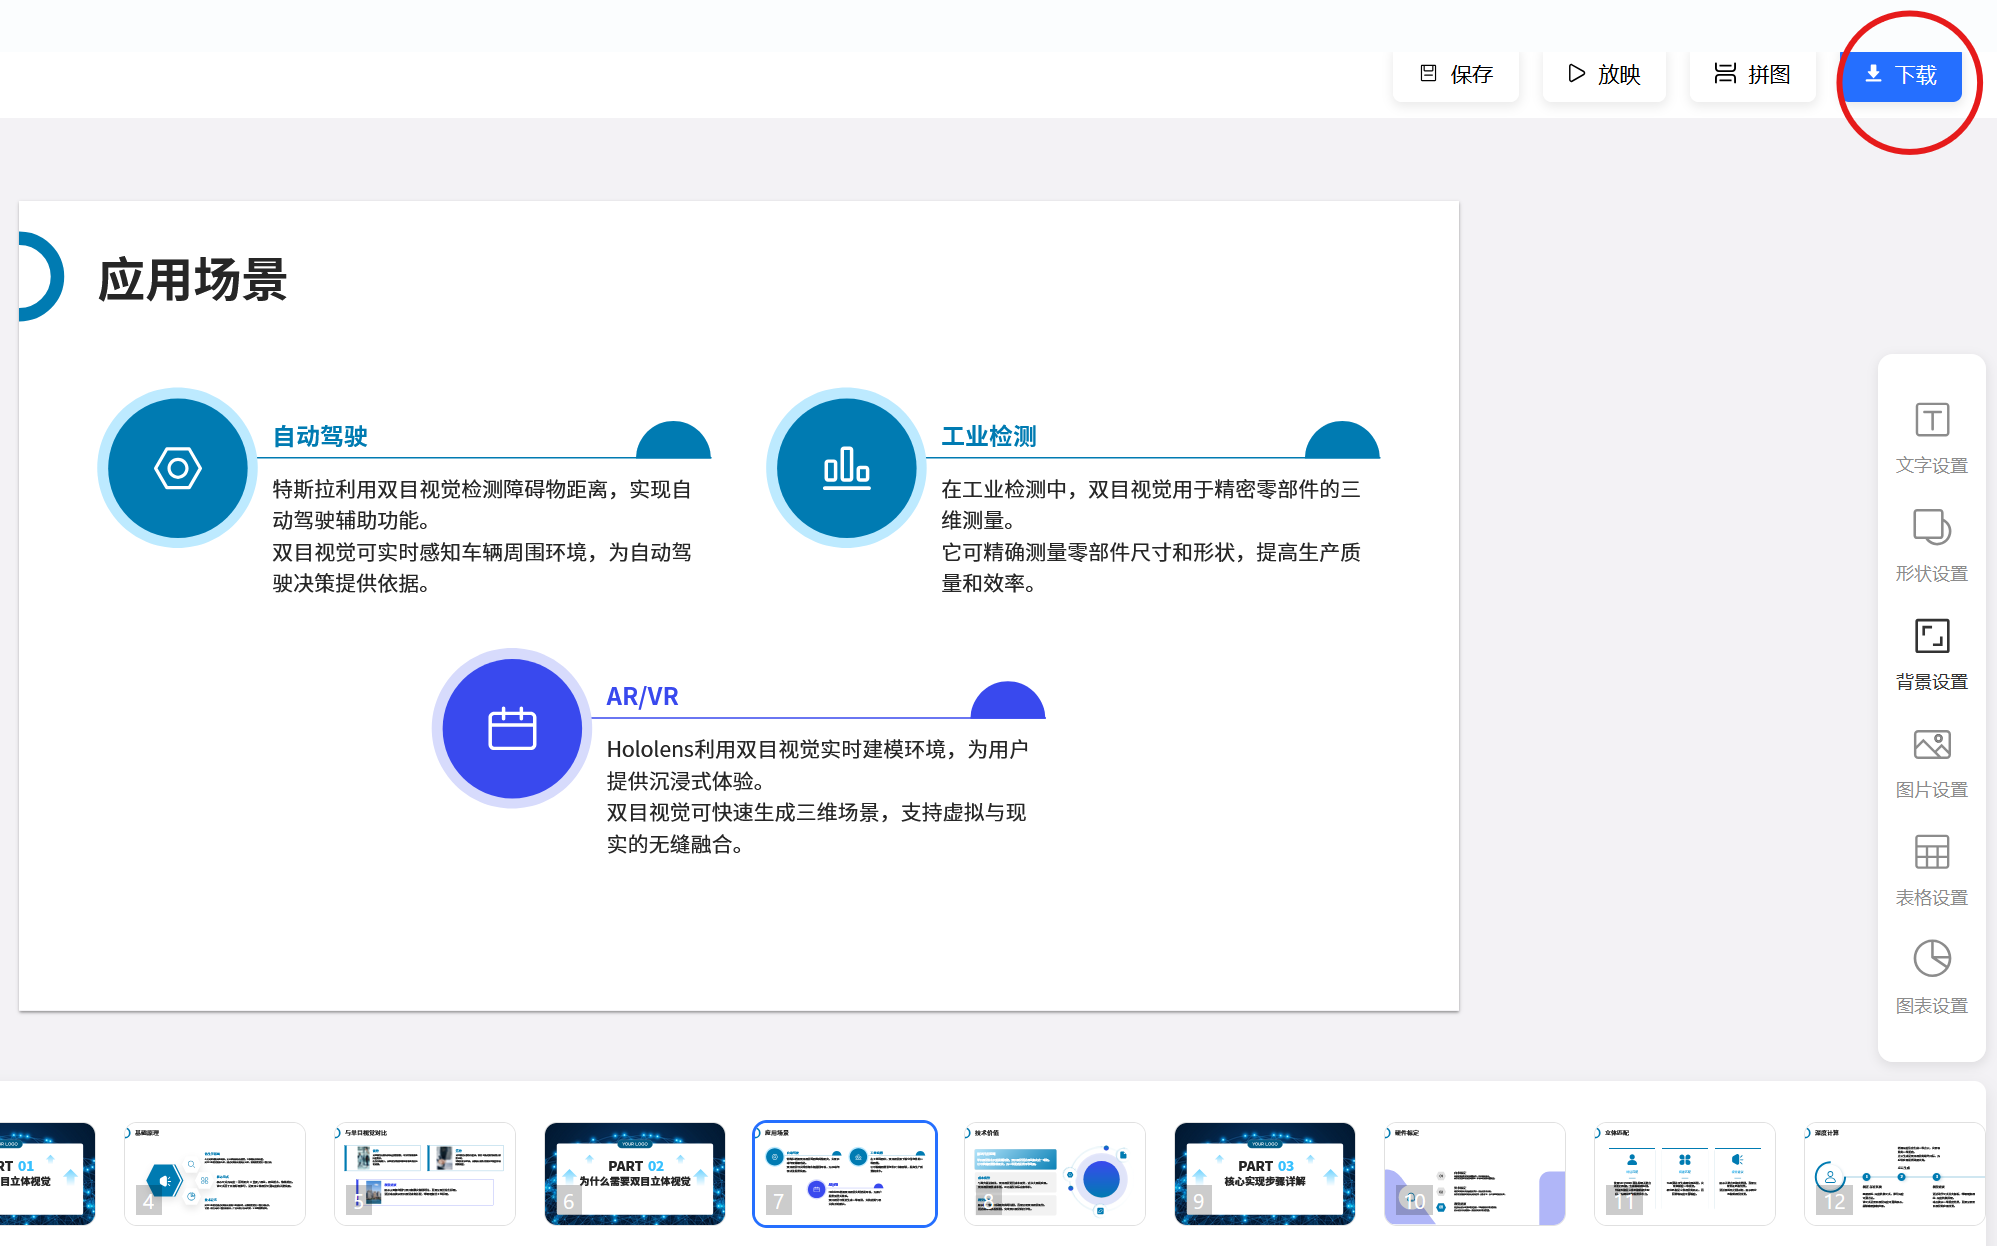The height and width of the screenshot is (1246, 1997).
Task: Select slide 4 基础原理 thumbnail
Action: pyautogui.click(x=215, y=1174)
